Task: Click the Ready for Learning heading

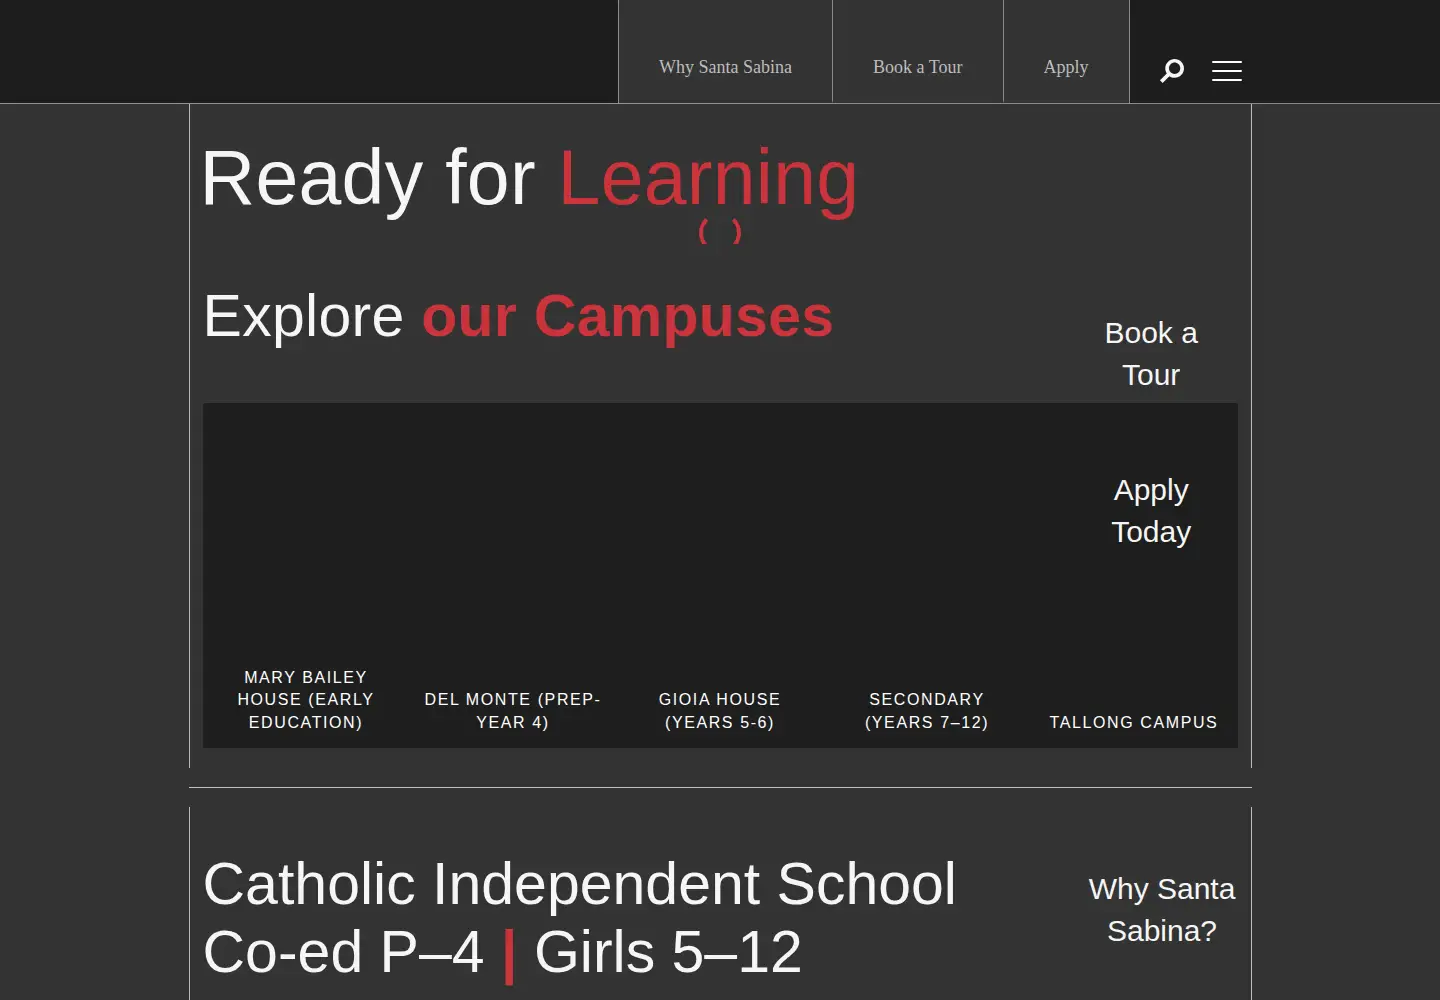Action: [530, 178]
